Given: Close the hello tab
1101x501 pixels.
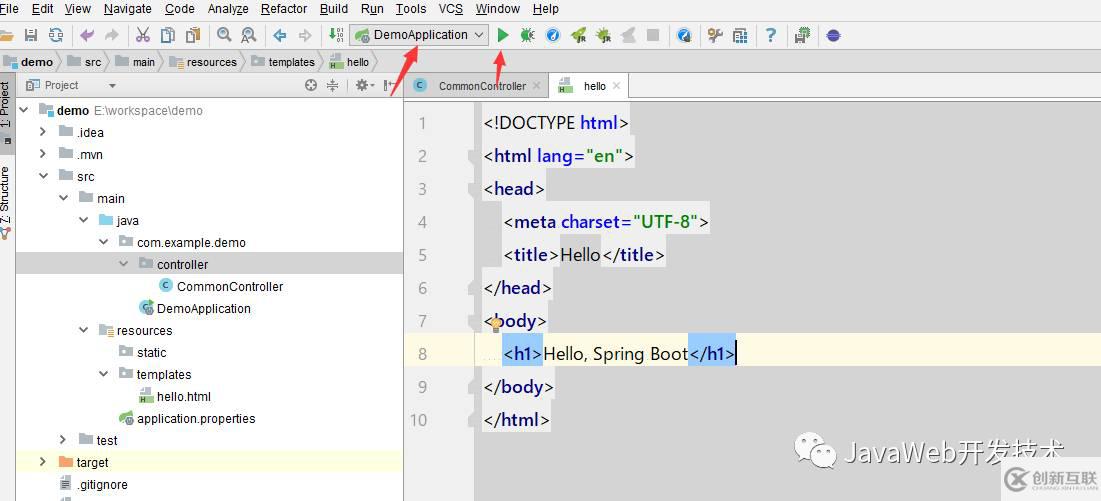Looking at the screenshot, I should (617, 86).
